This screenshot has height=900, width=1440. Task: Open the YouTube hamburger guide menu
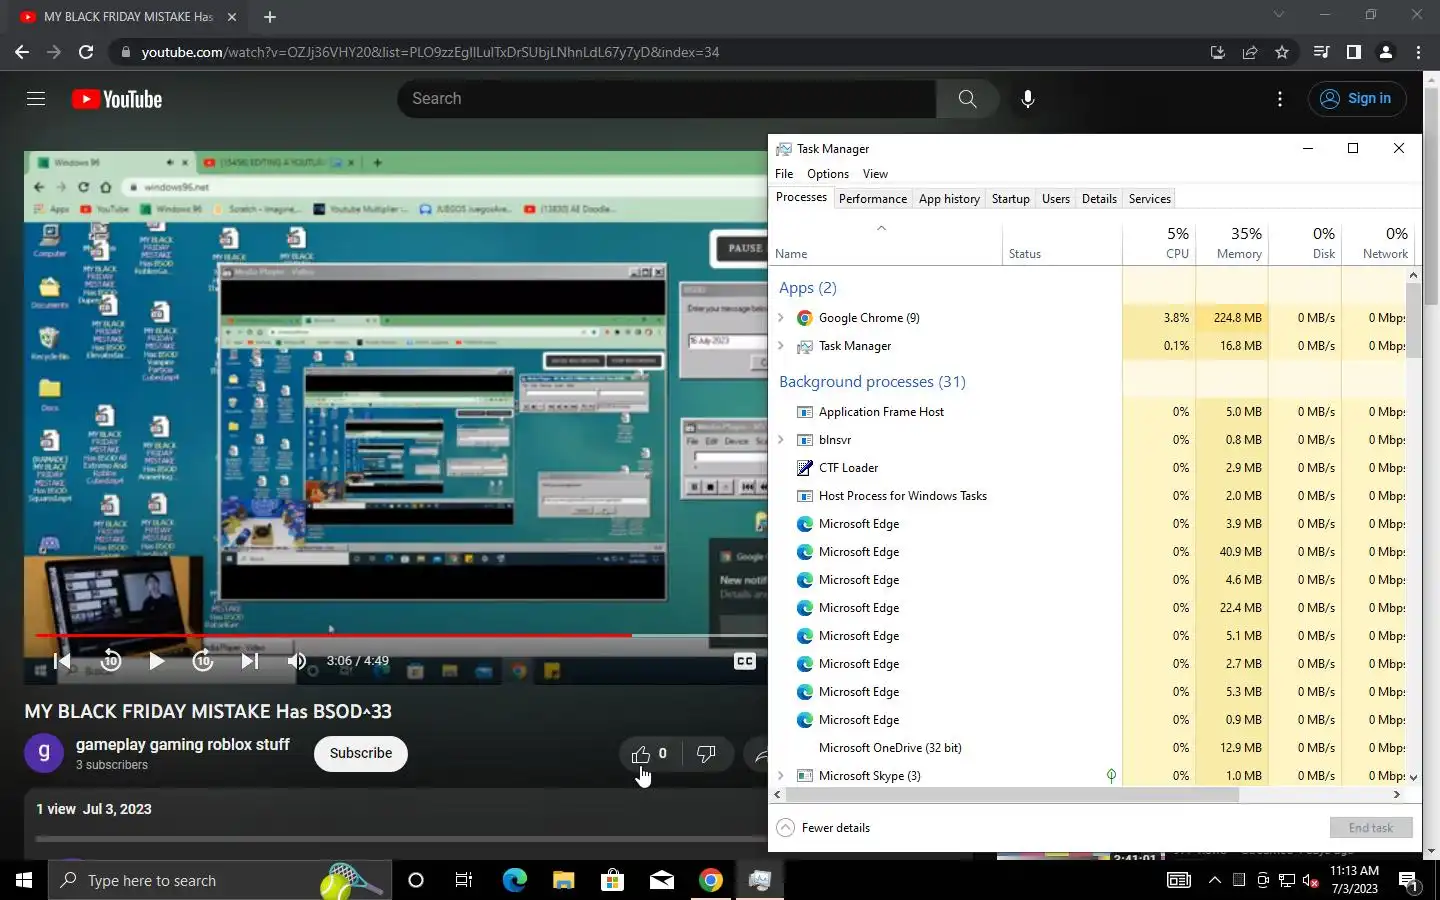(x=36, y=98)
